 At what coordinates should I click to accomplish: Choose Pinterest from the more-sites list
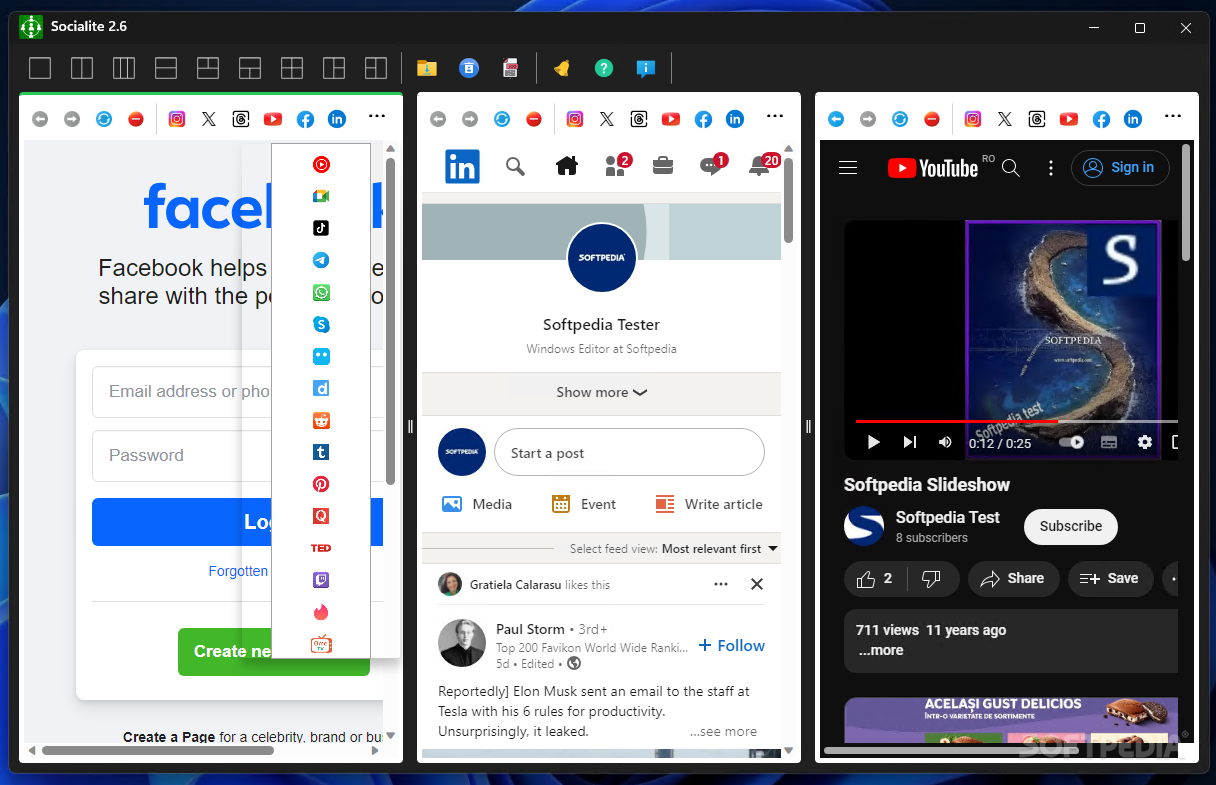[x=321, y=484]
